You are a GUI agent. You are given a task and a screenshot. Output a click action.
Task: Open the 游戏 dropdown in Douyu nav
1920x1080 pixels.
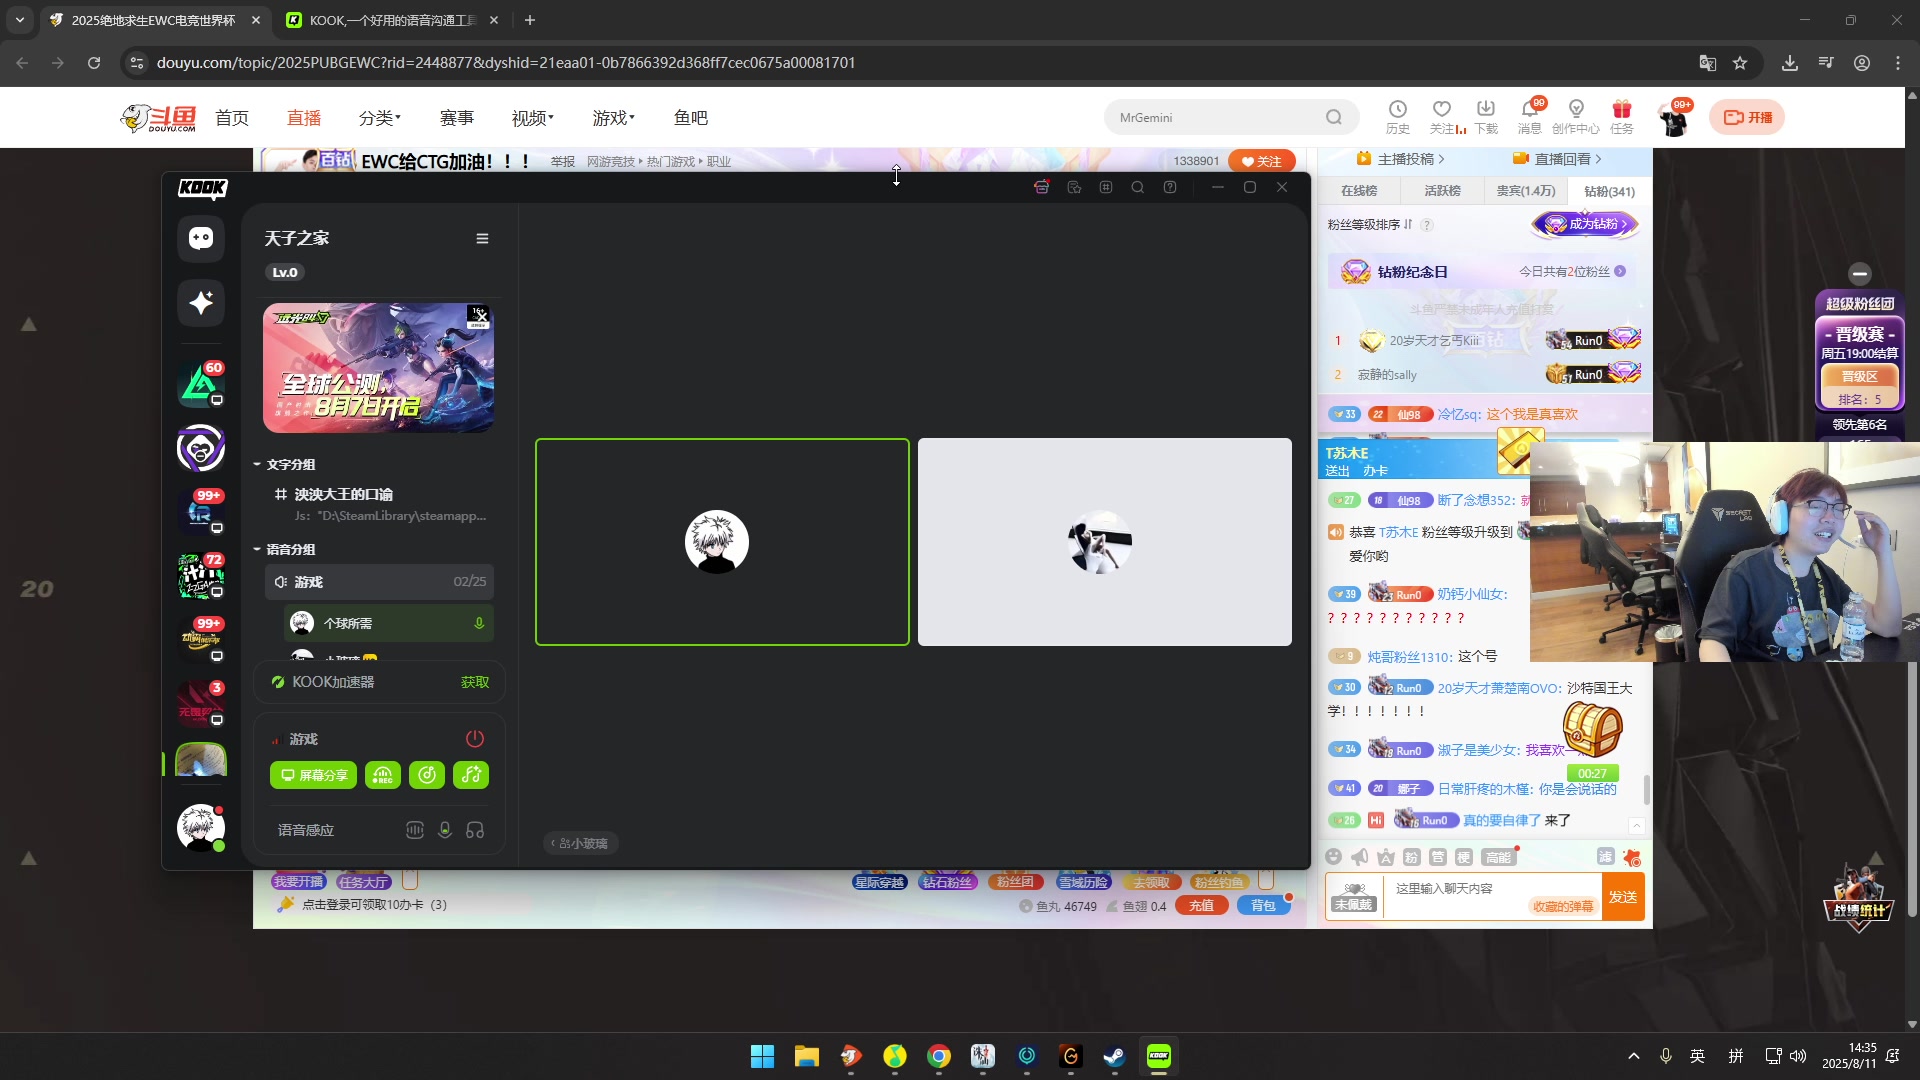tap(613, 118)
